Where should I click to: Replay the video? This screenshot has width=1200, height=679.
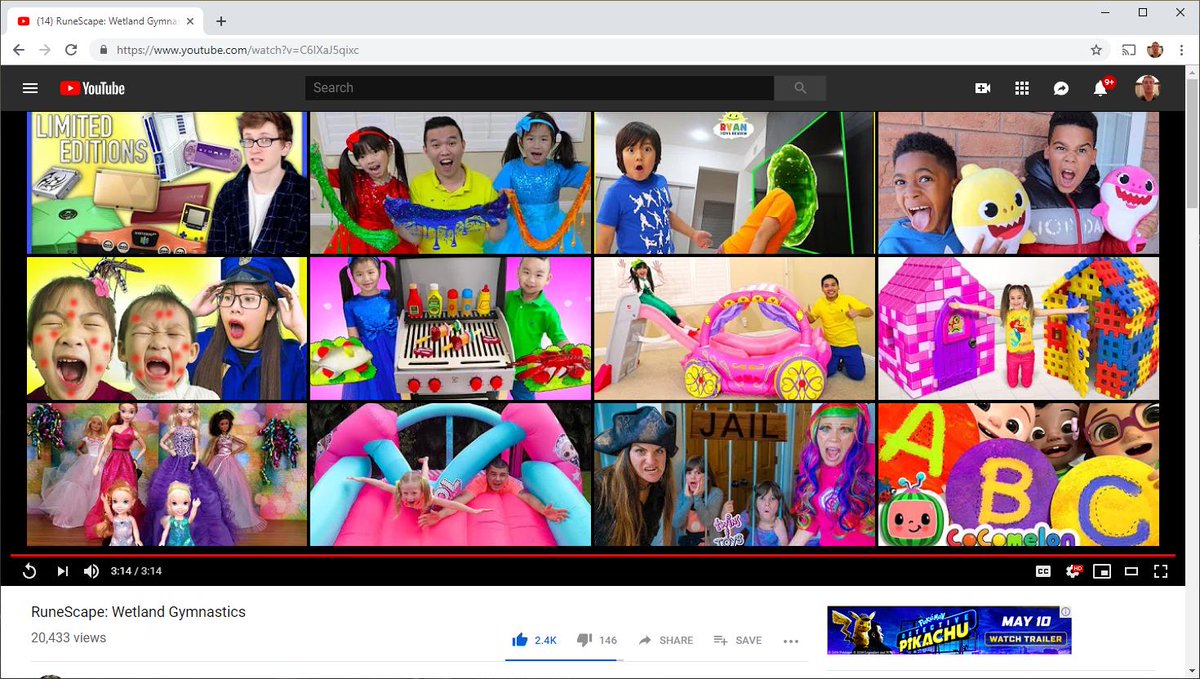tap(30, 571)
